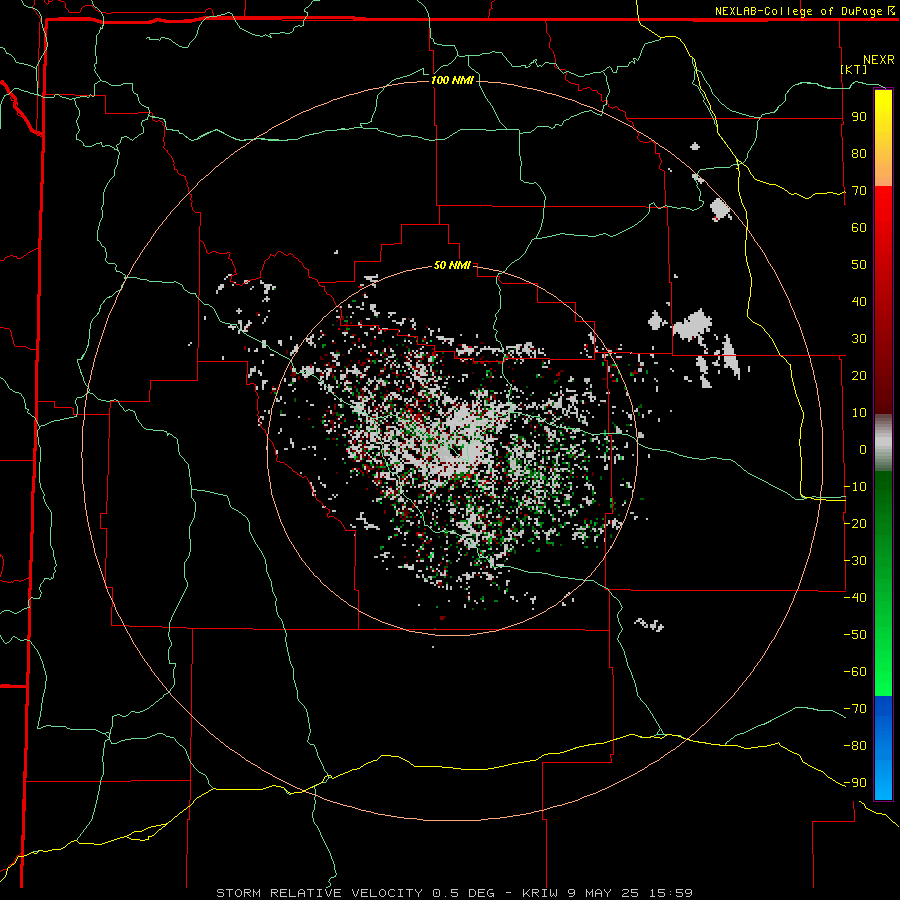This screenshot has height=900, width=900.
Task: Click the gray echo blob near the 100 NMI ring's northeast edge
Action: pos(719,209)
